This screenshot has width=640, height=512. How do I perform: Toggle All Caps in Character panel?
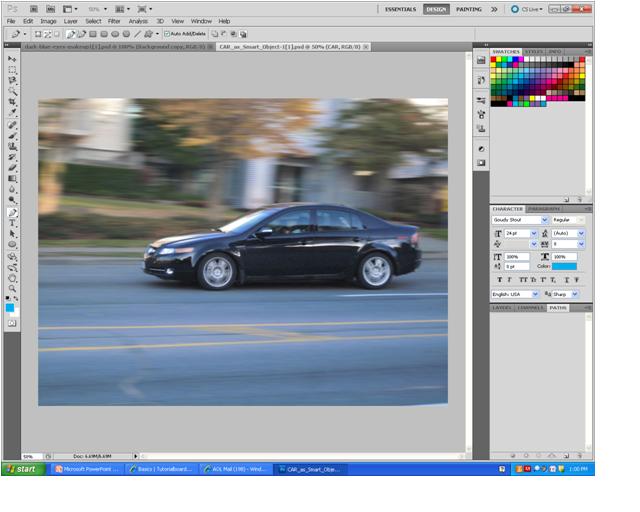point(523,280)
